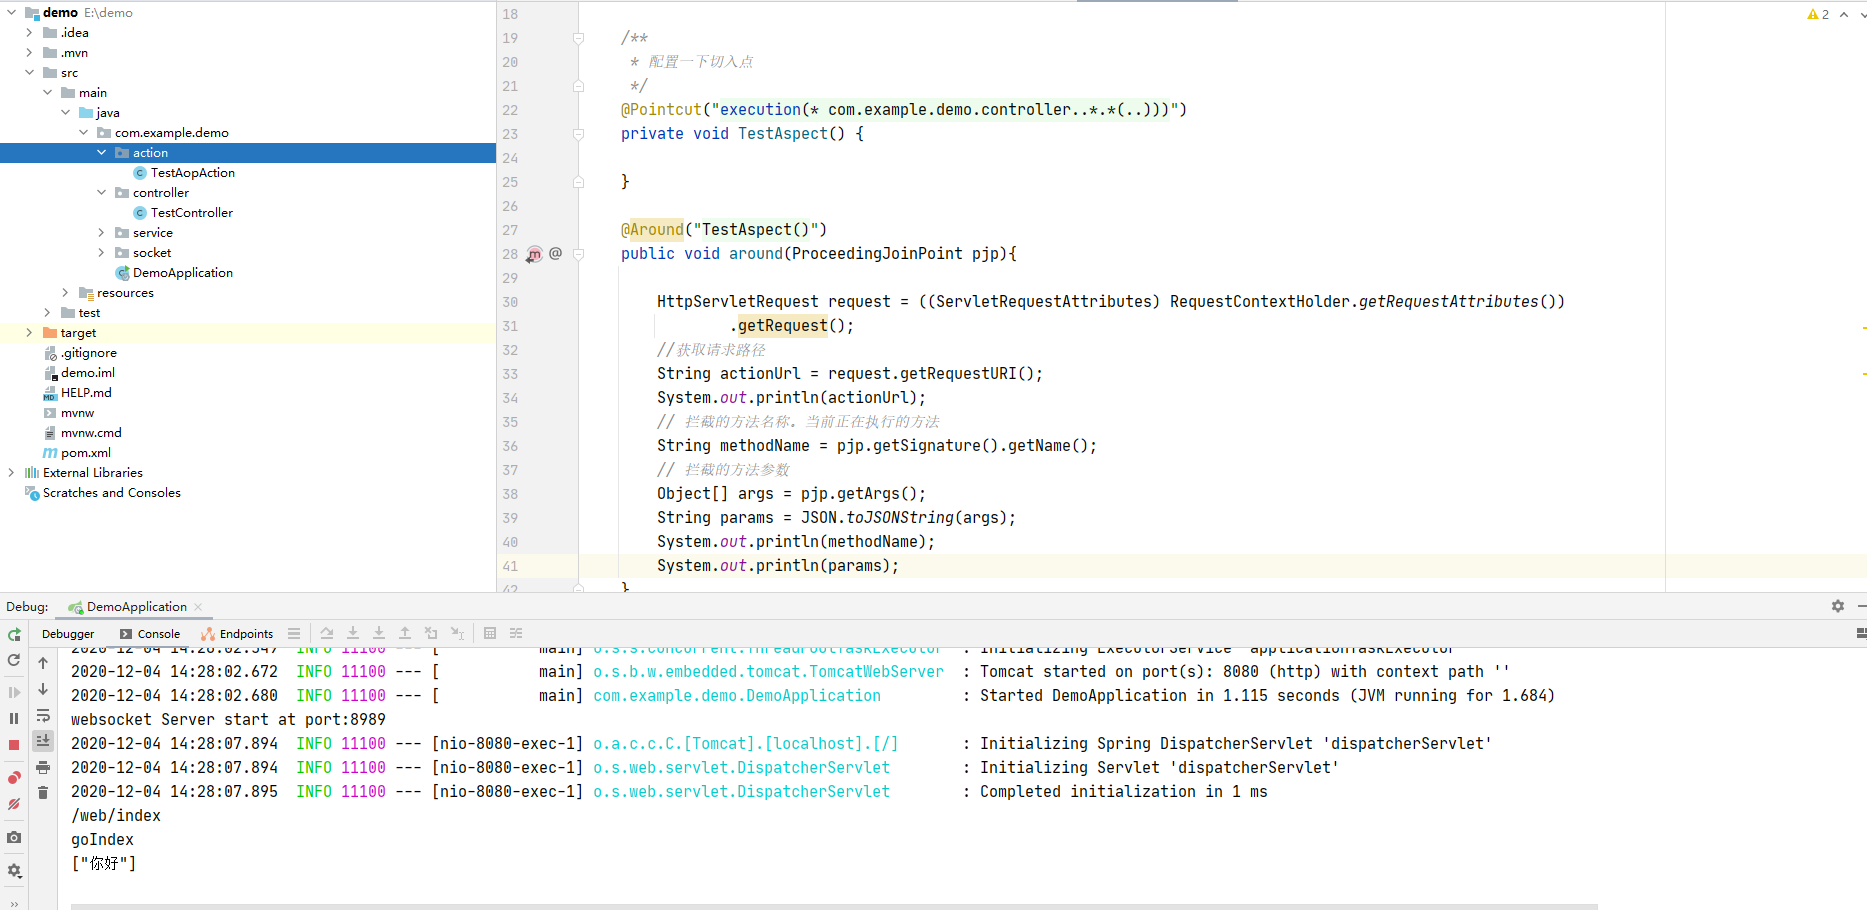Expand the service package
The width and height of the screenshot is (1867, 910).
point(101,233)
